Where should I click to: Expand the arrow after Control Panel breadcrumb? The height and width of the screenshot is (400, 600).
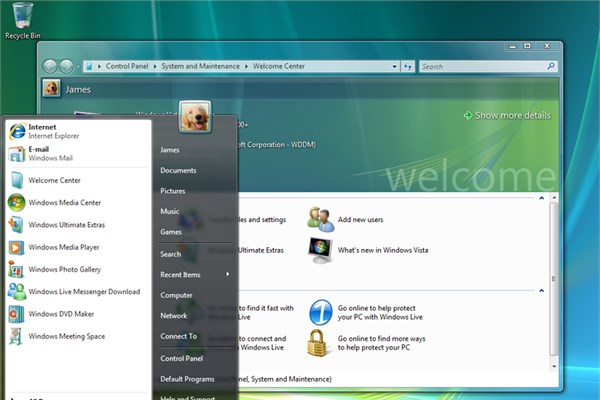tap(155, 67)
